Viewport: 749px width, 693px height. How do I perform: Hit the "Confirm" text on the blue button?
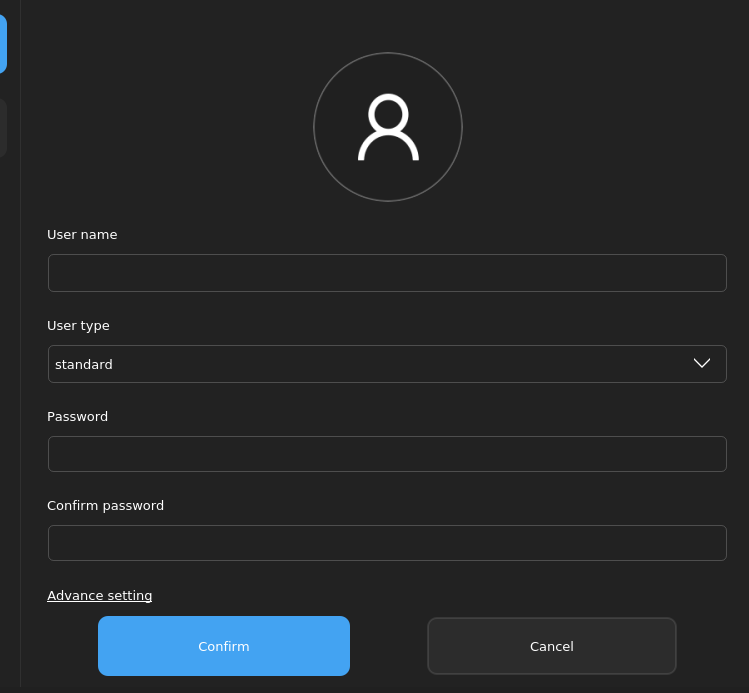coord(224,647)
